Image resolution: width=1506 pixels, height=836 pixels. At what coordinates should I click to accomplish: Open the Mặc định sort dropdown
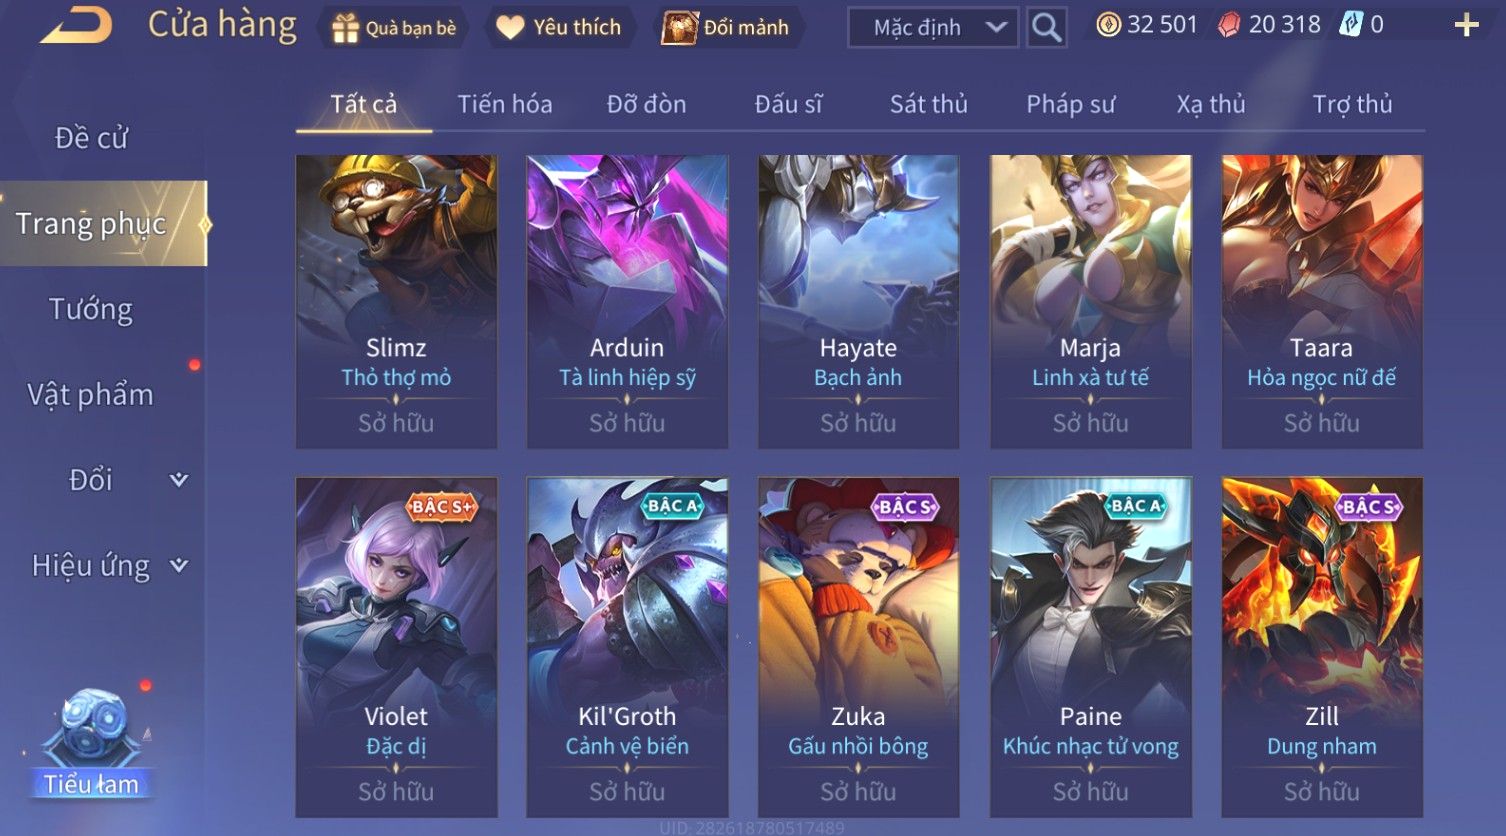click(933, 28)
